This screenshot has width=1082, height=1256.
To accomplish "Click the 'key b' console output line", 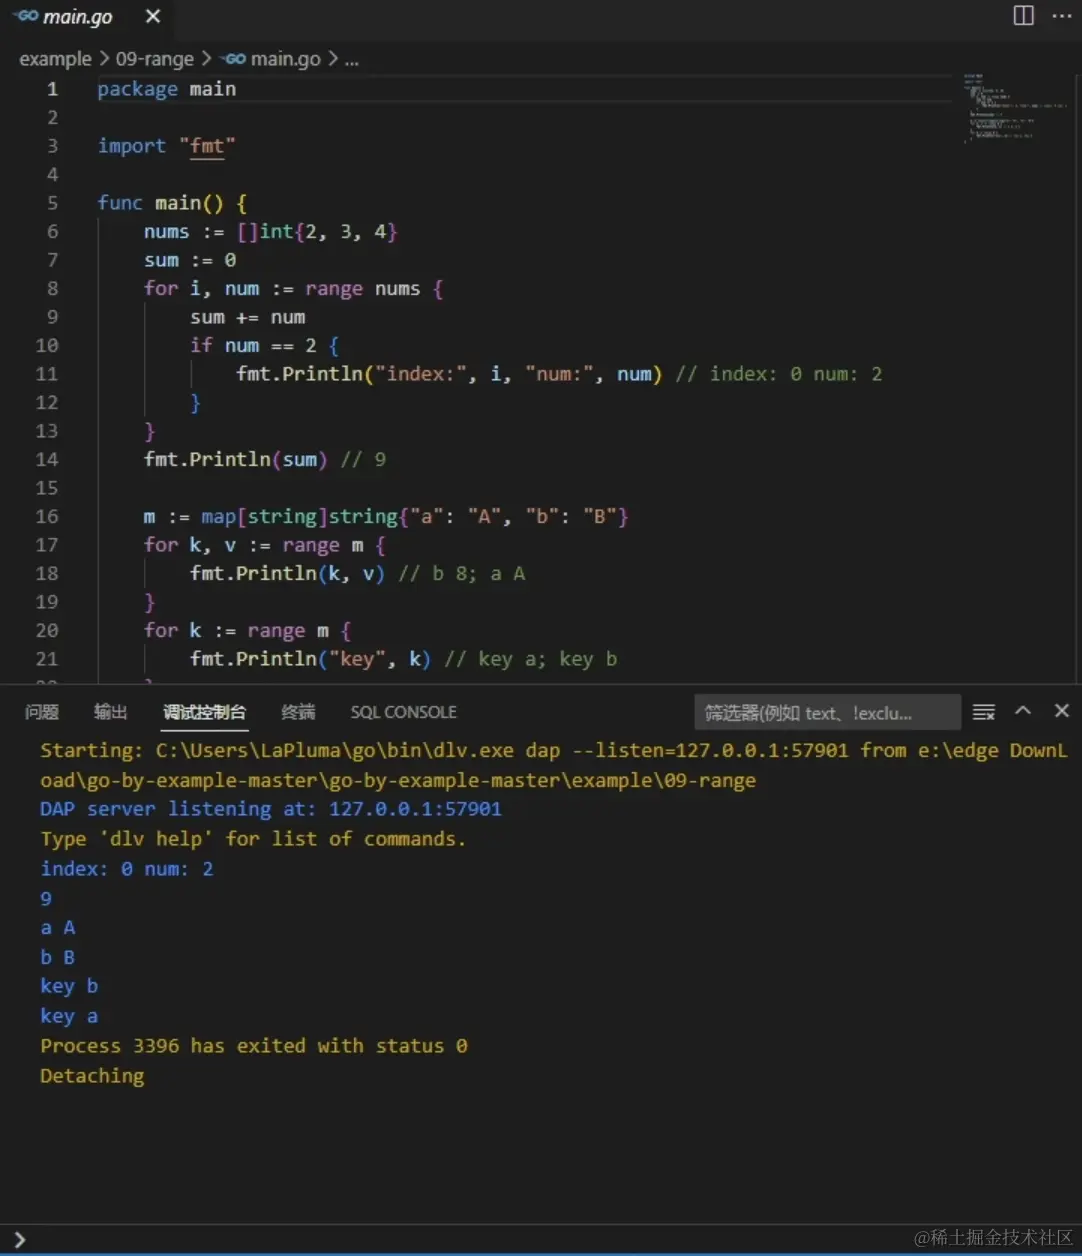I will 69,986.
